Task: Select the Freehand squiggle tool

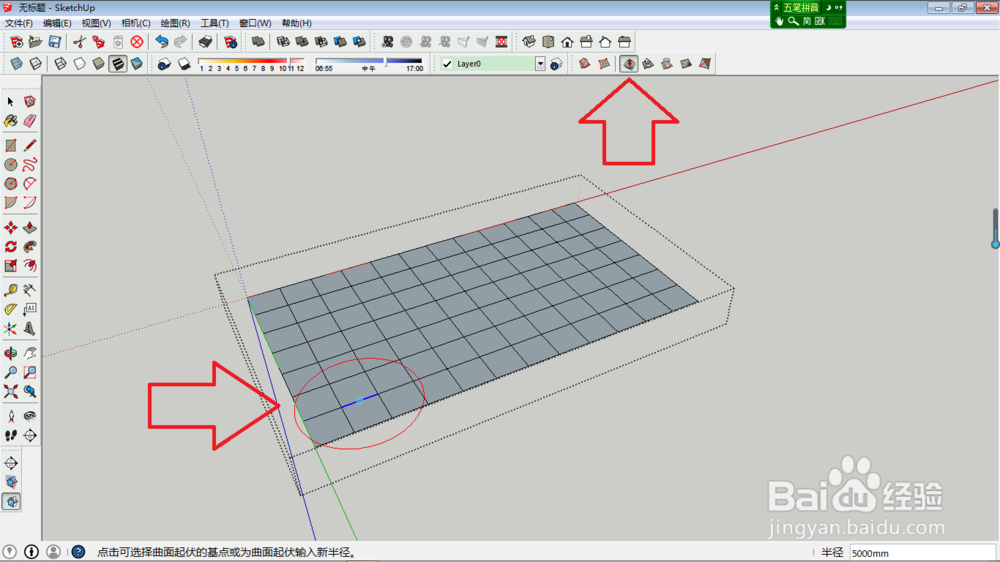Action: click(30, 165)
